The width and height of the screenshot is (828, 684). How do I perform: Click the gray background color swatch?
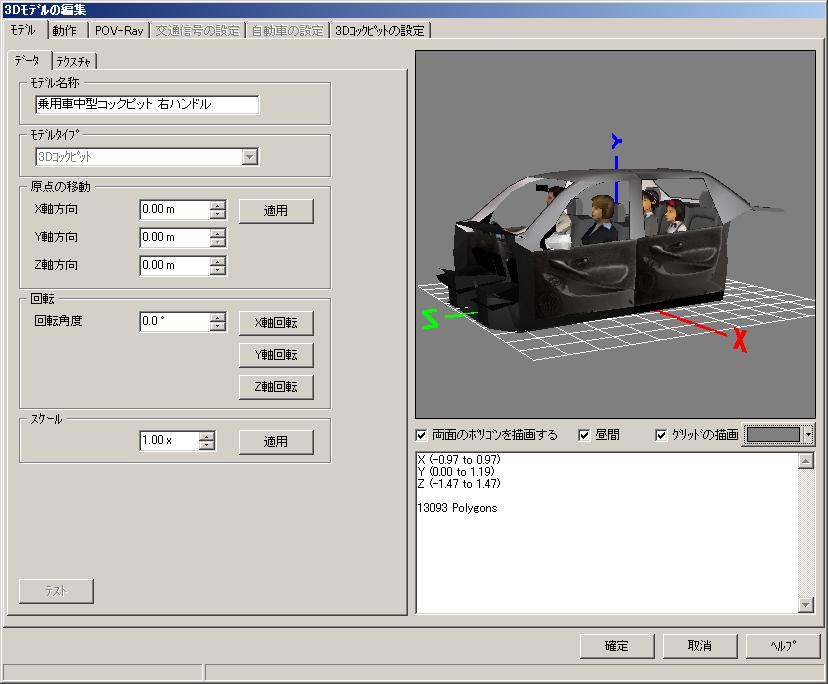[773, 435]
